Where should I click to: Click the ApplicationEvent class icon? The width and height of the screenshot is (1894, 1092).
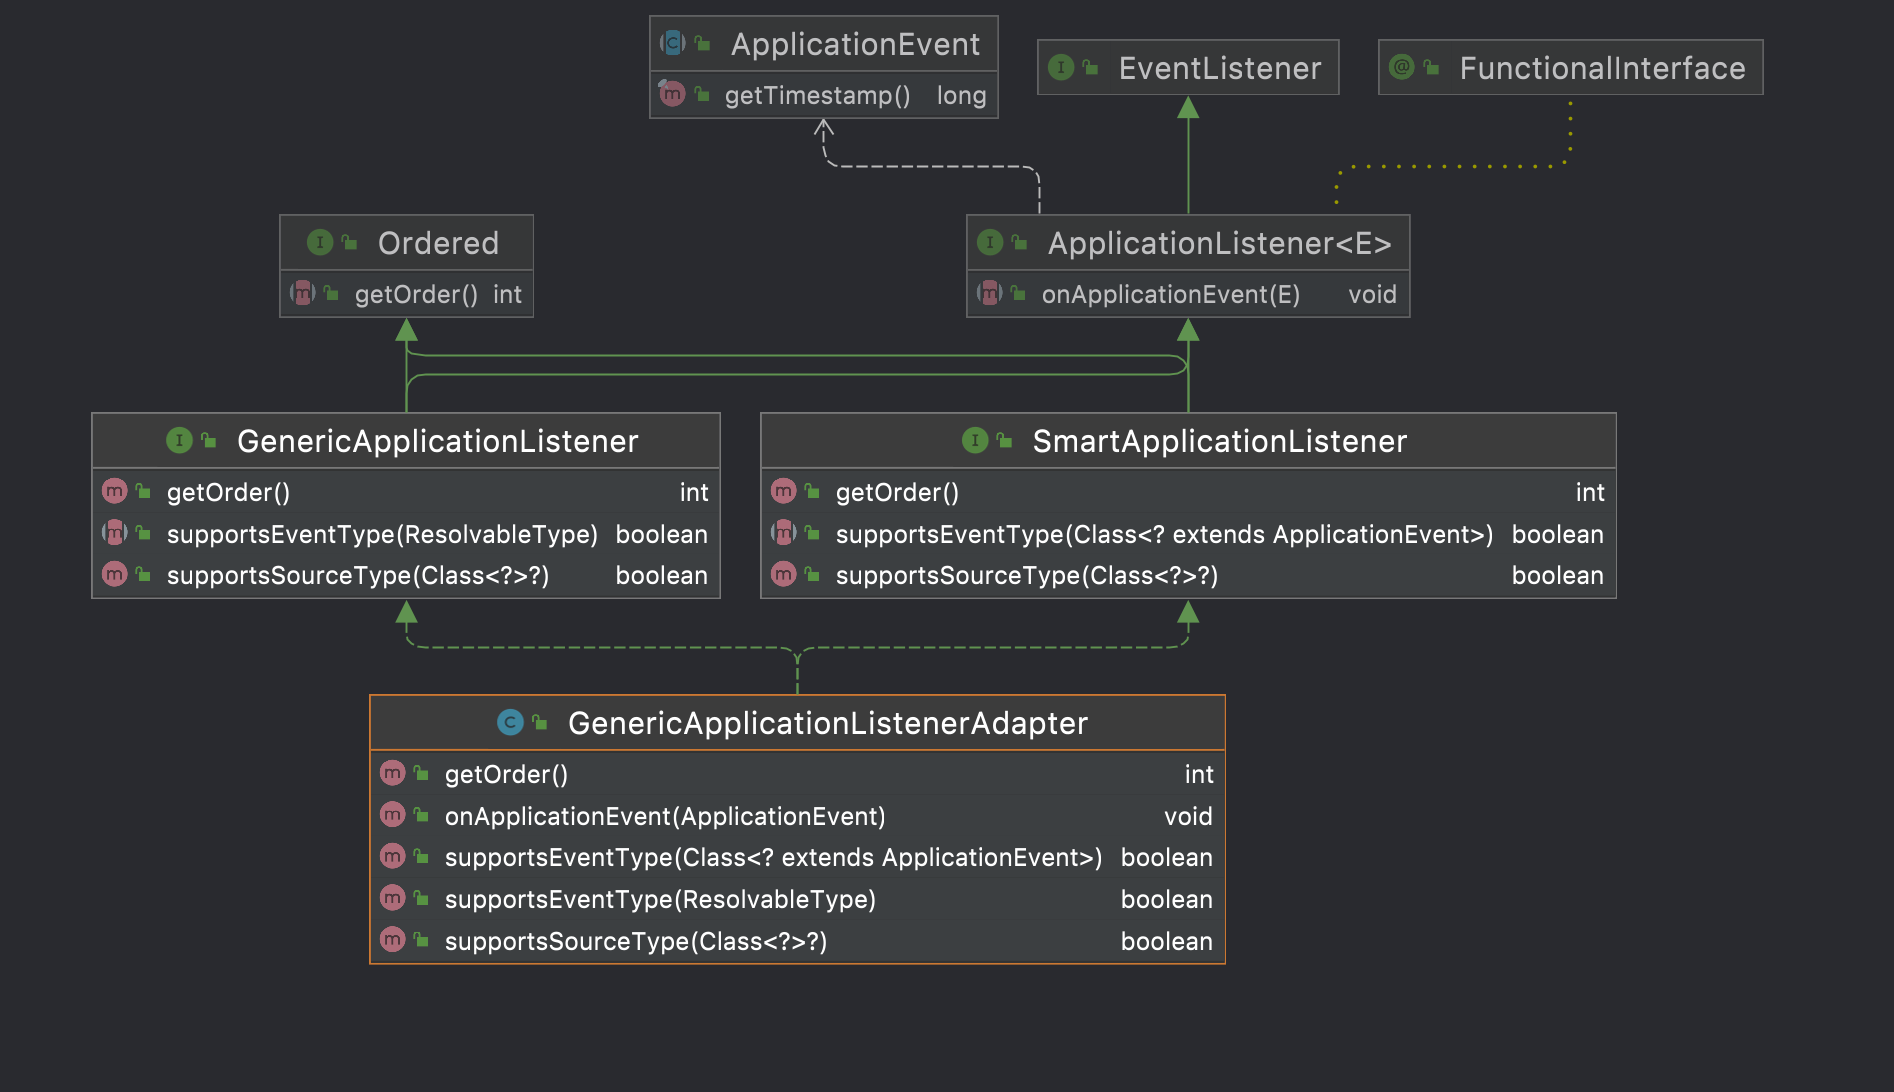[672, 43]
